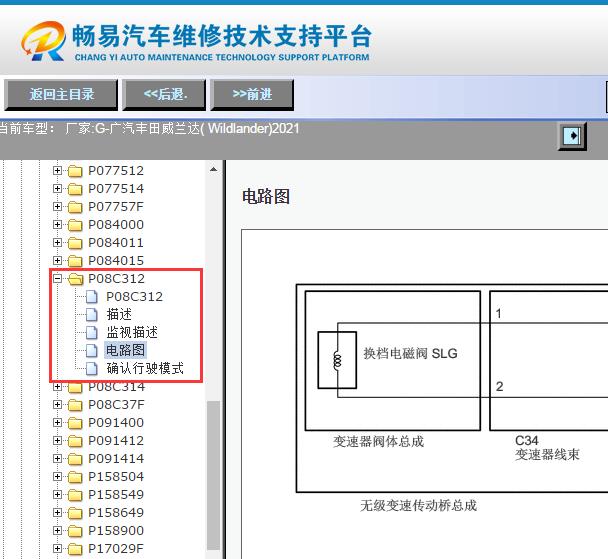This screenshot has width=608, height=559.
Task: Click the P17029F folder icon
Action: (x=75, y=549)
